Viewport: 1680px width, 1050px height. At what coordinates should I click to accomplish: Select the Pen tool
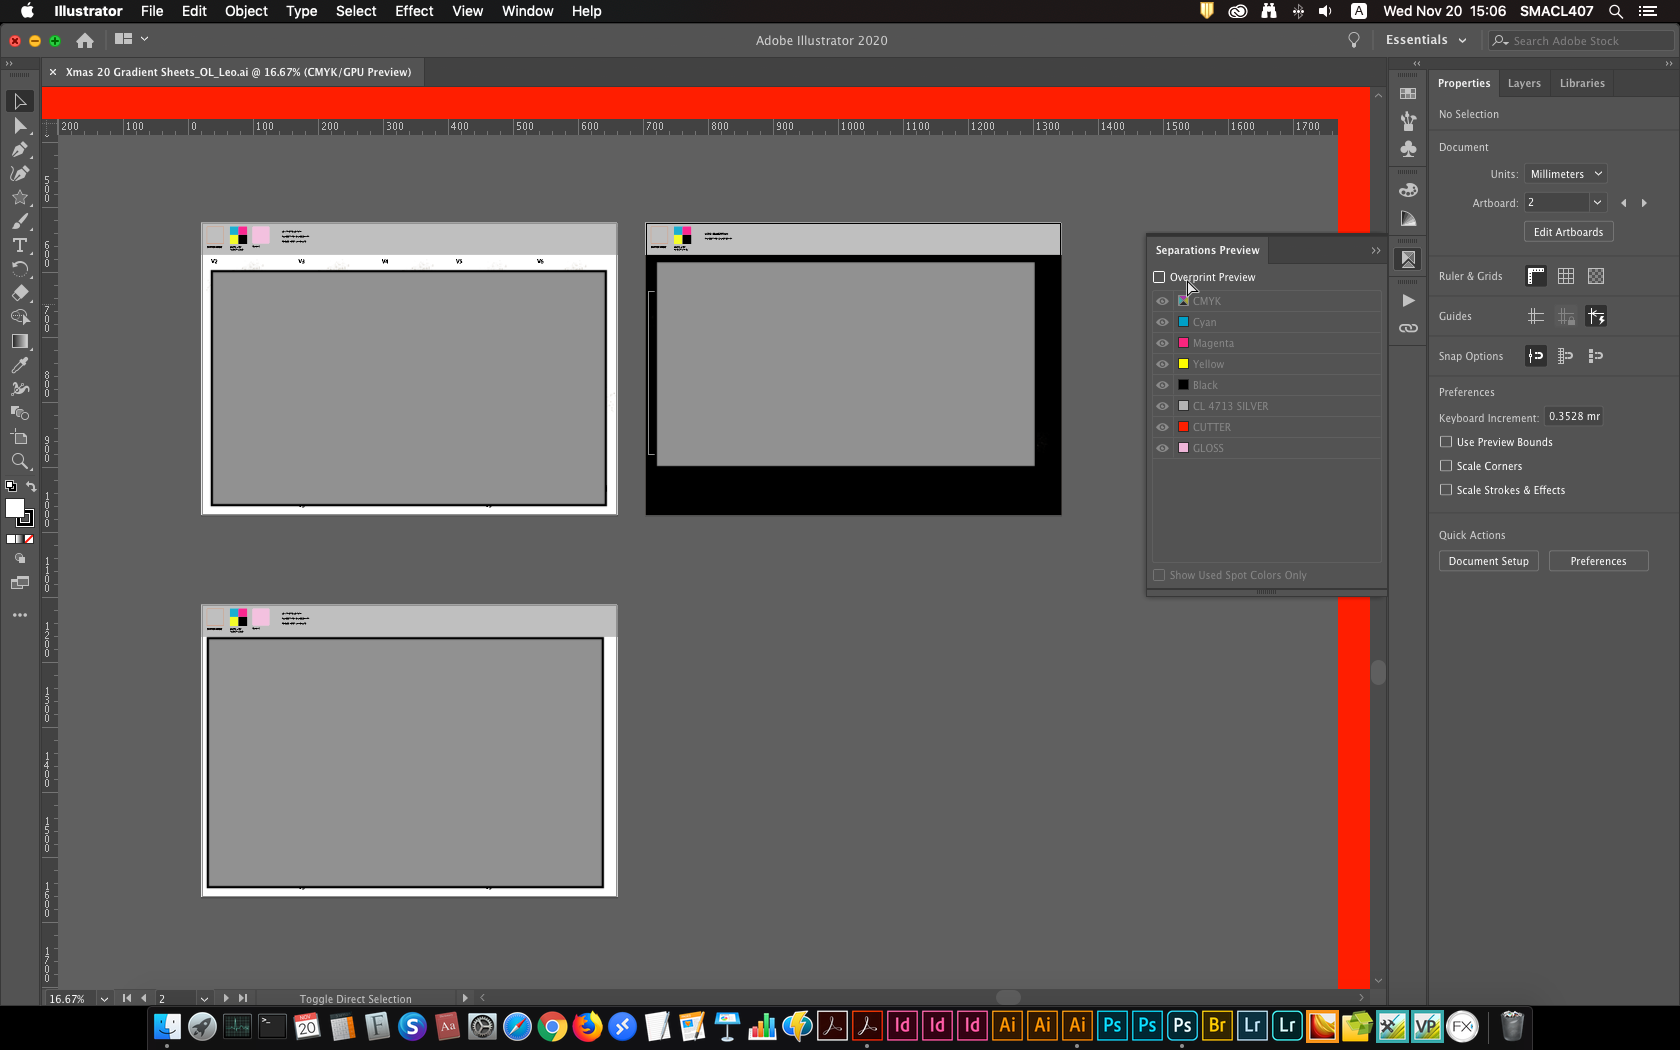click(20, 149)
